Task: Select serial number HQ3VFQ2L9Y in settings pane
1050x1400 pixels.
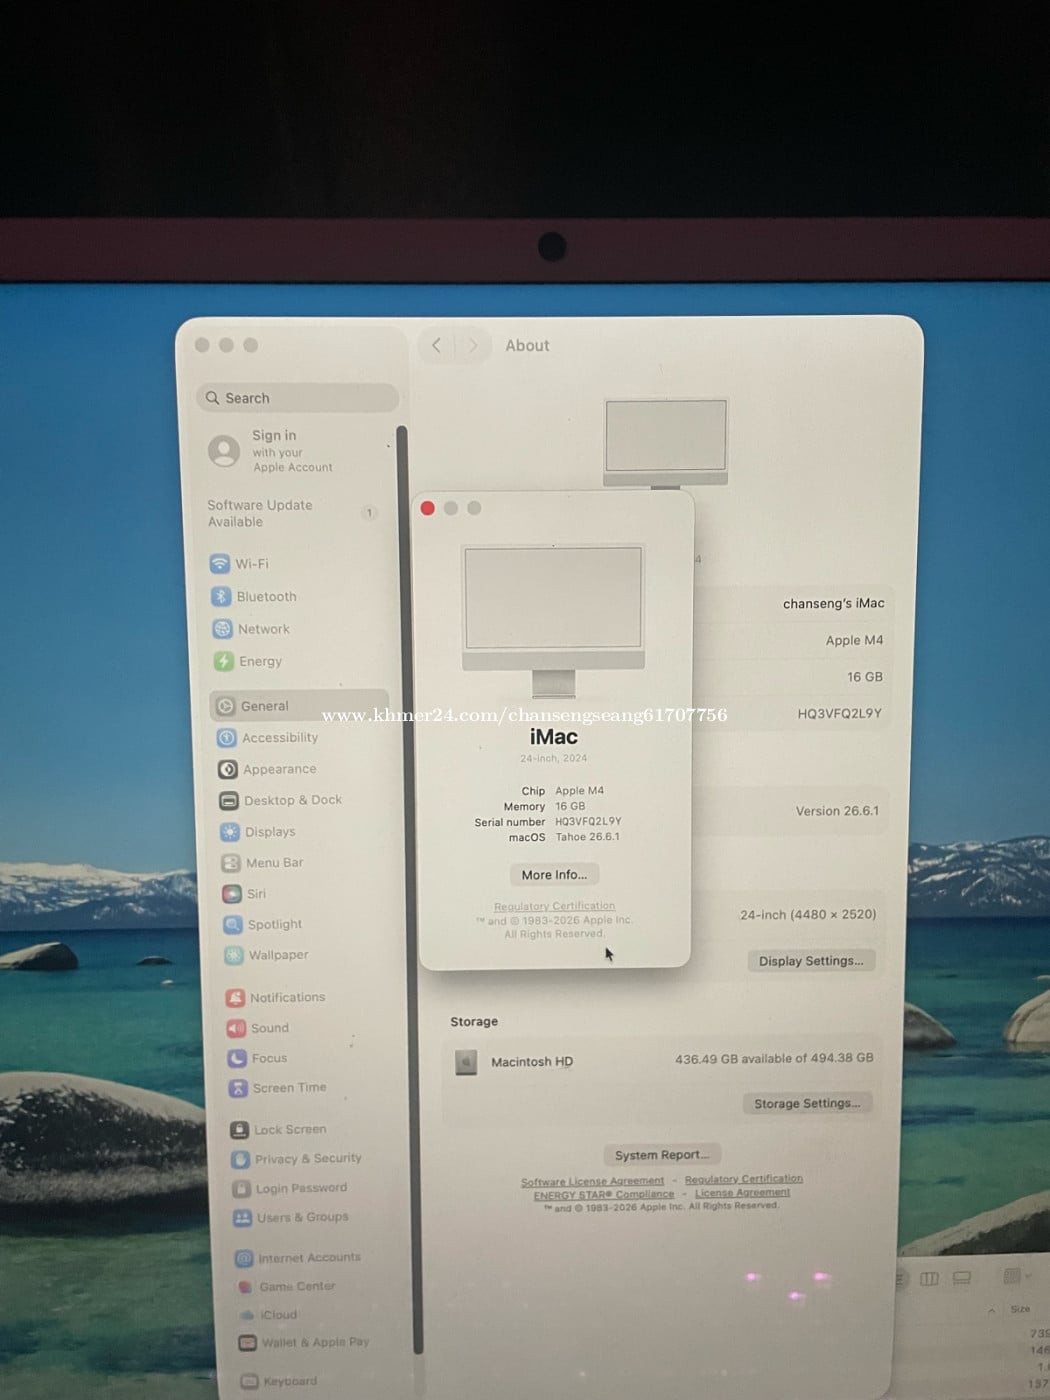Action: [x=839, y=714]
